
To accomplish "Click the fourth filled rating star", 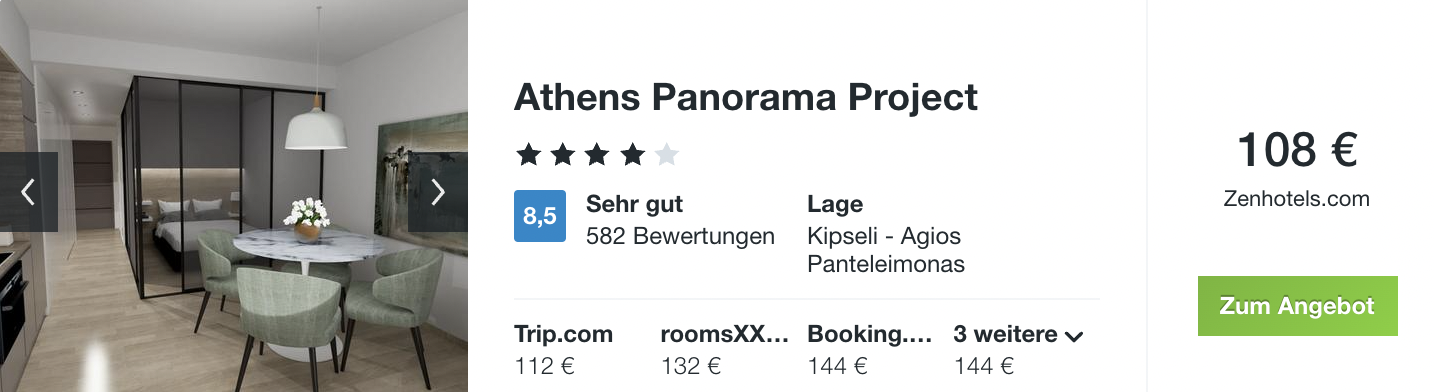I will coord(632,155).
